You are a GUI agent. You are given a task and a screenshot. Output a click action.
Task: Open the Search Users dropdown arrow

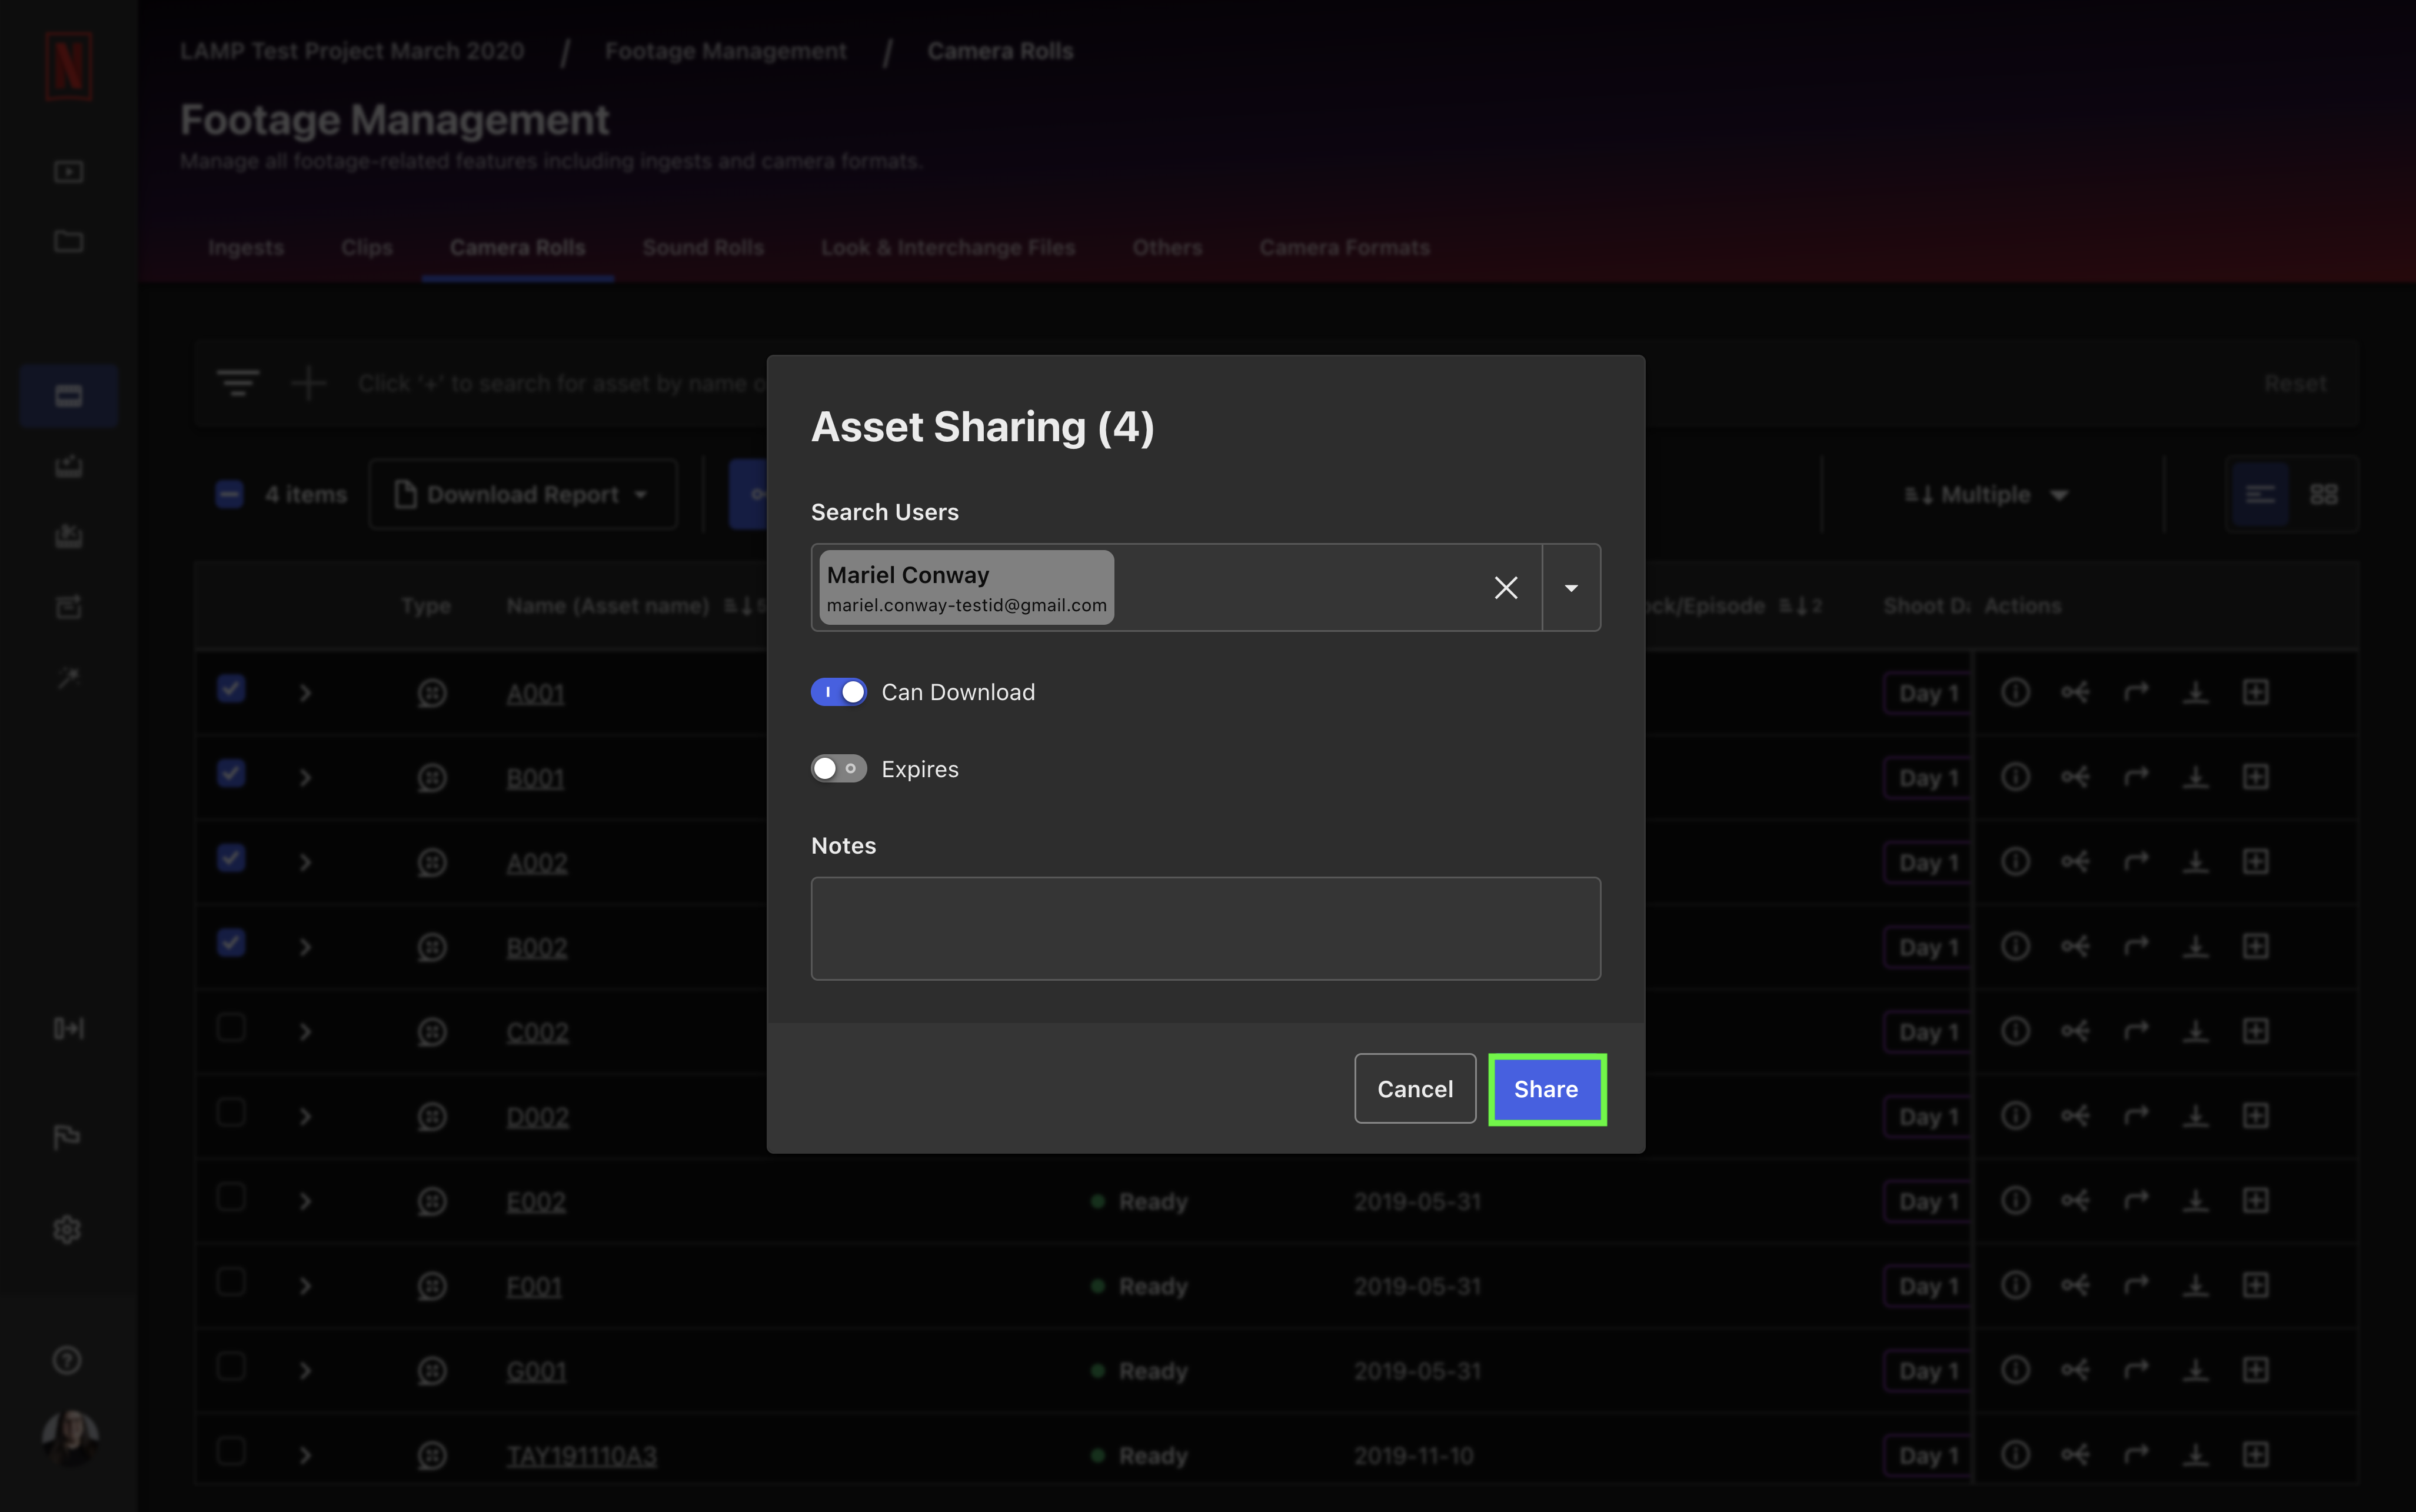(x=1571, y=588)
